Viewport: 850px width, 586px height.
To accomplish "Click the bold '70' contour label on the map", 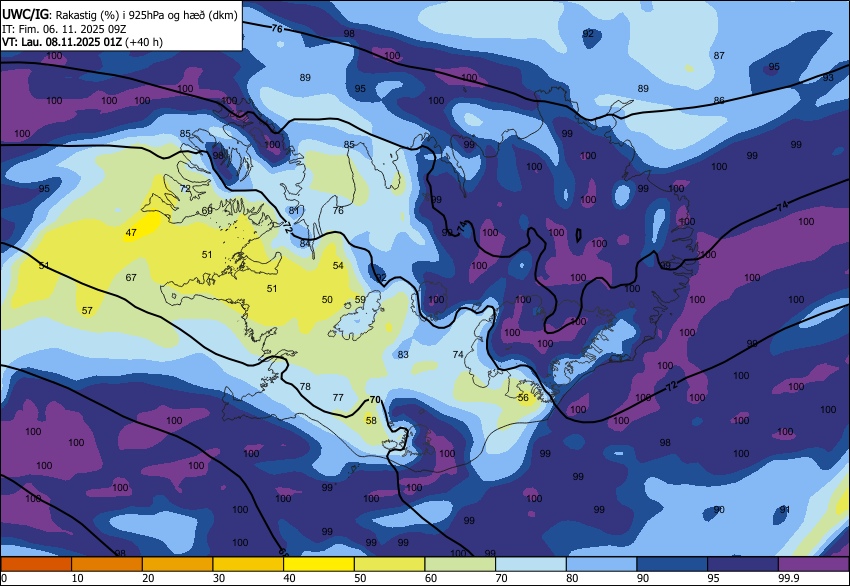I will tap(375, 400).
